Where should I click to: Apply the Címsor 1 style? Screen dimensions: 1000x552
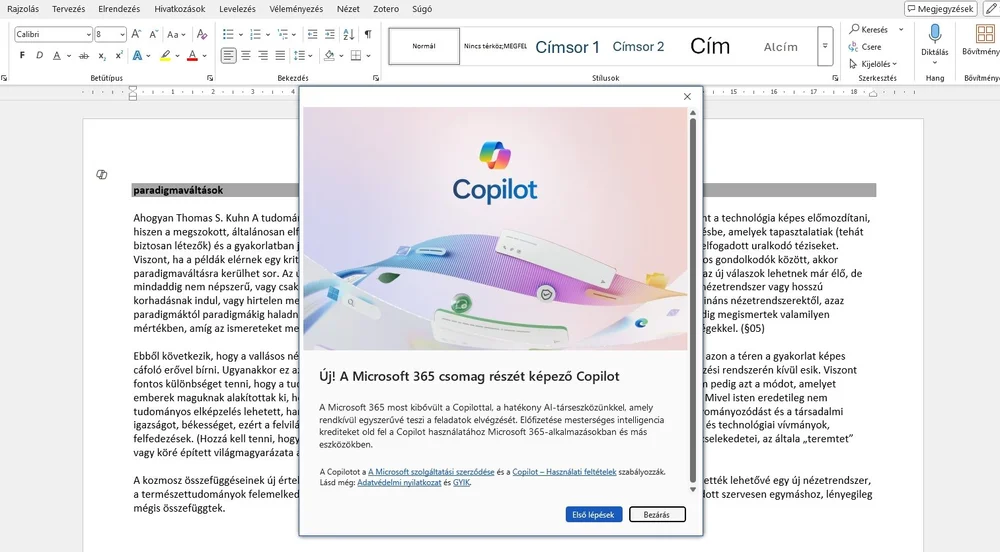[567, 47]
